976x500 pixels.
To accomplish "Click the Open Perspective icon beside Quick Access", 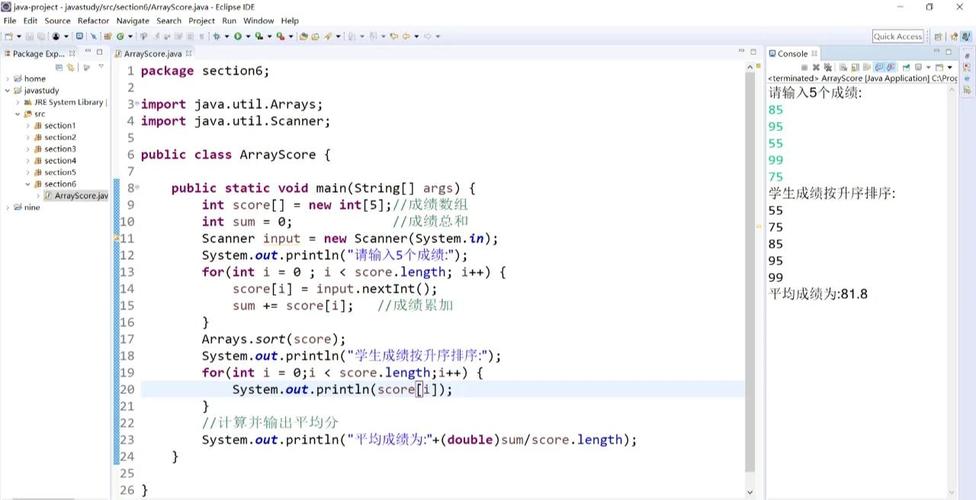I will click(x=939, y=37).
